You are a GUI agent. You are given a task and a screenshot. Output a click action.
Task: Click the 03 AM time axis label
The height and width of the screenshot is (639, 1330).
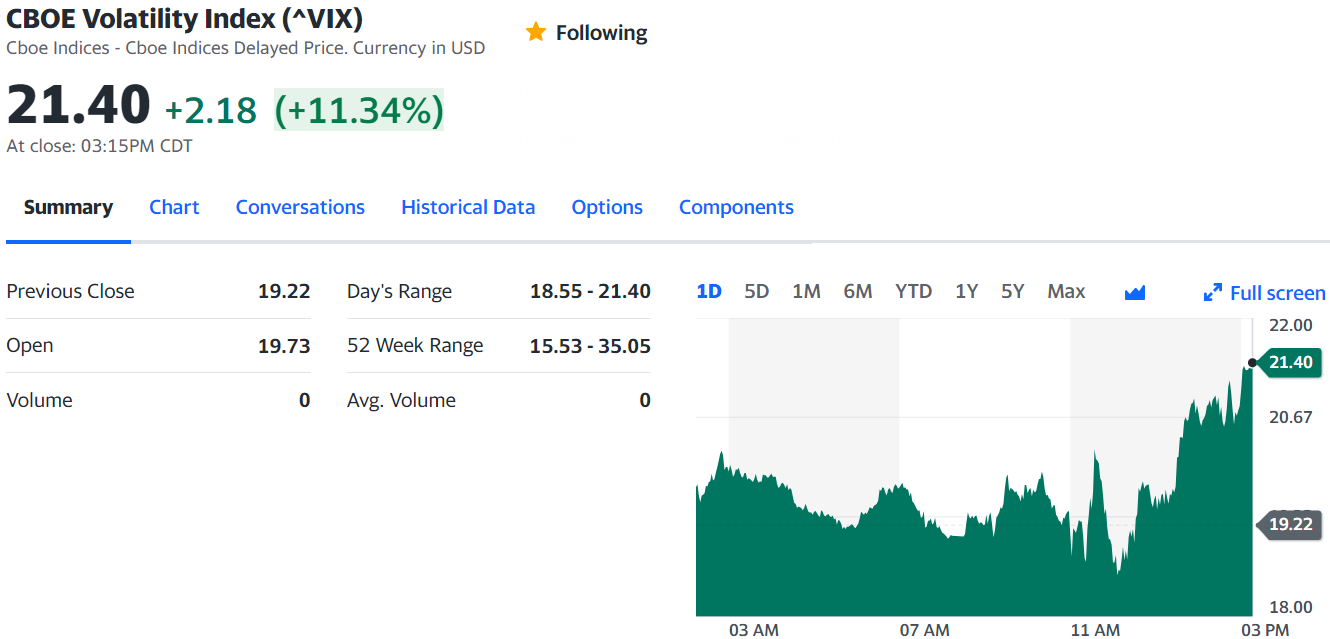coord(754,630)
